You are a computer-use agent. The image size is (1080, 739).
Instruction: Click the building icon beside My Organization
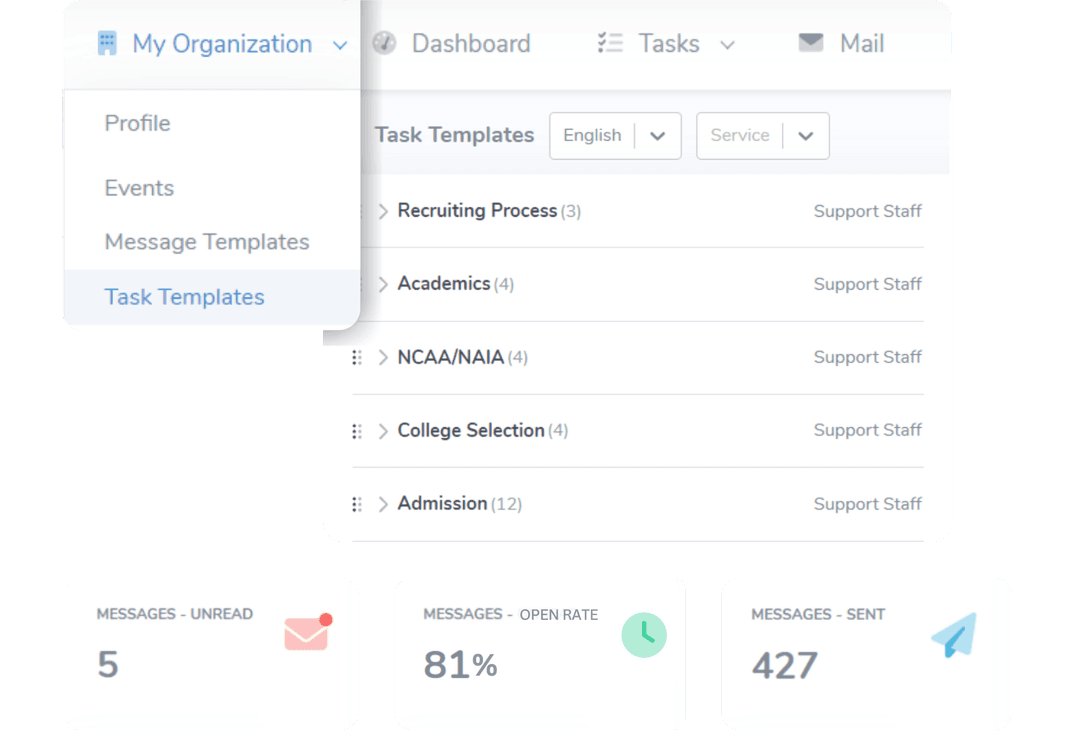click(107, 43)
